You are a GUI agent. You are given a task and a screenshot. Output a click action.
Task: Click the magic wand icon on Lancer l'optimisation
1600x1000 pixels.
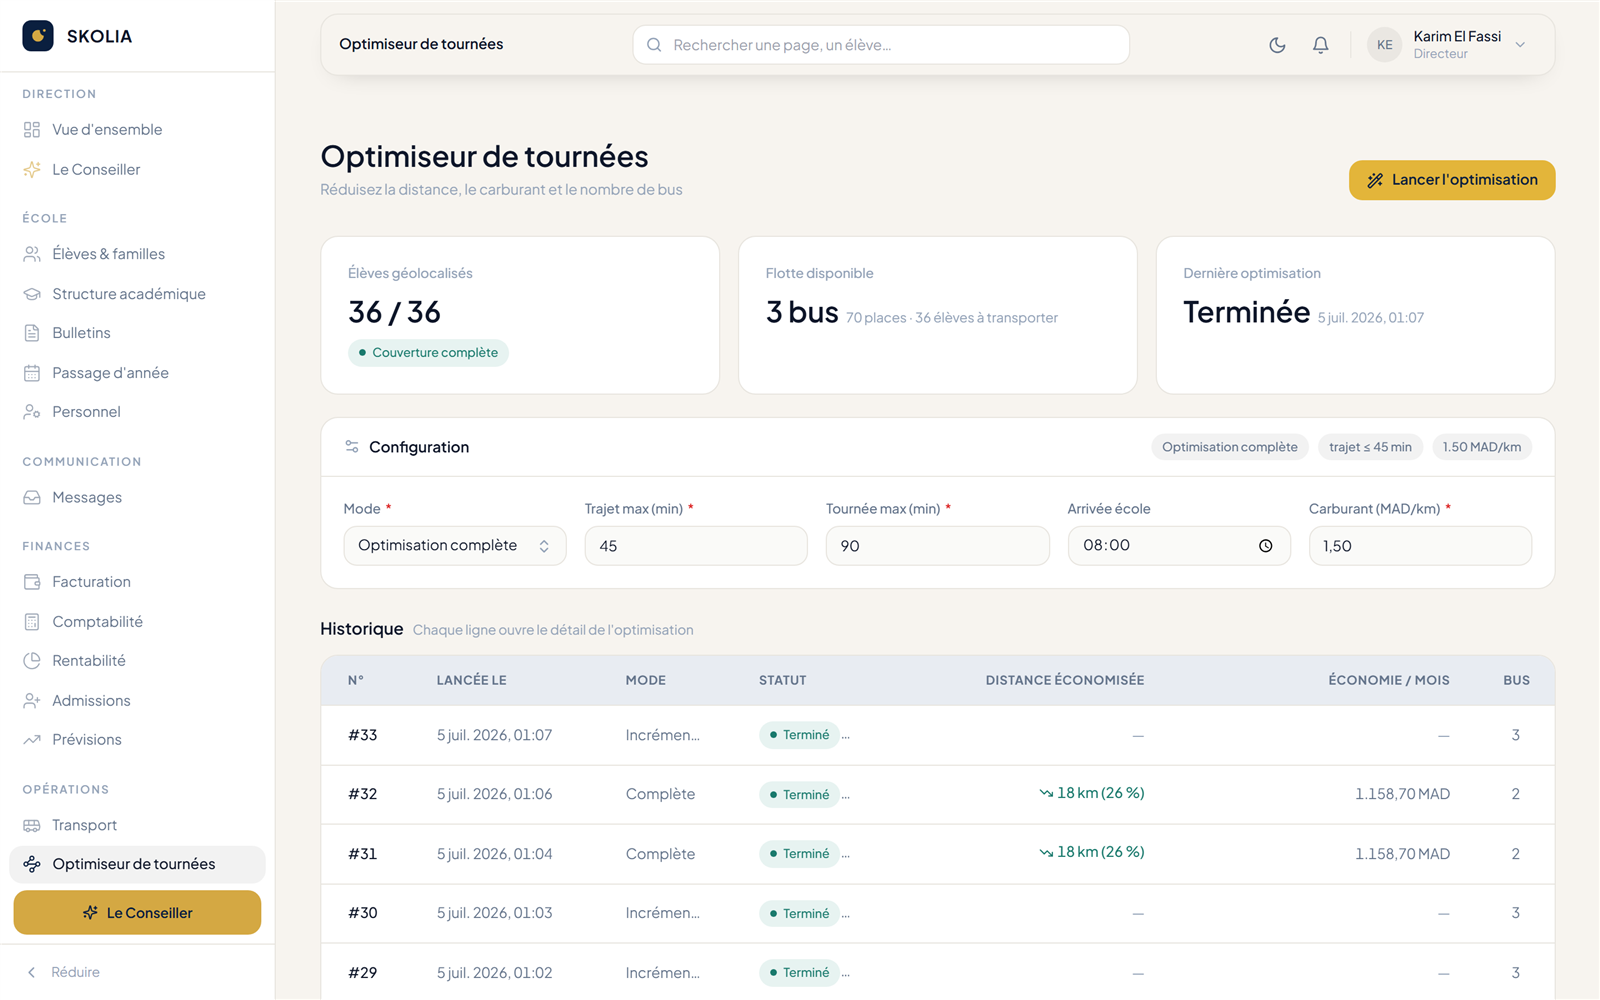[1375, 180]
